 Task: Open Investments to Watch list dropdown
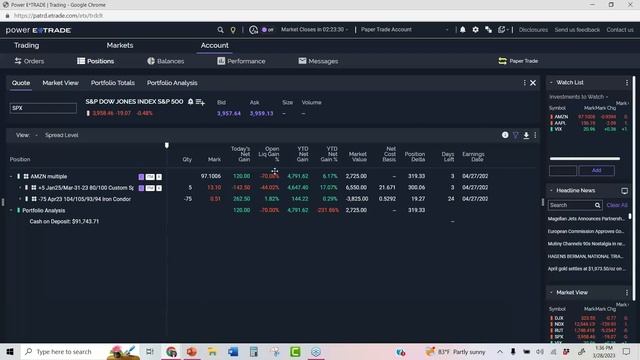pos(578,97)
